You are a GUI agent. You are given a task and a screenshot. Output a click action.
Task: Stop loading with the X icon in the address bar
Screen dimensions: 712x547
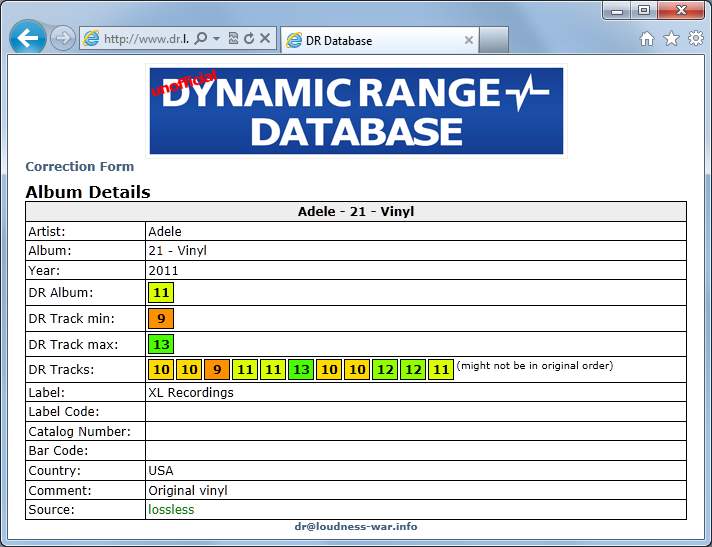[265, 39]
